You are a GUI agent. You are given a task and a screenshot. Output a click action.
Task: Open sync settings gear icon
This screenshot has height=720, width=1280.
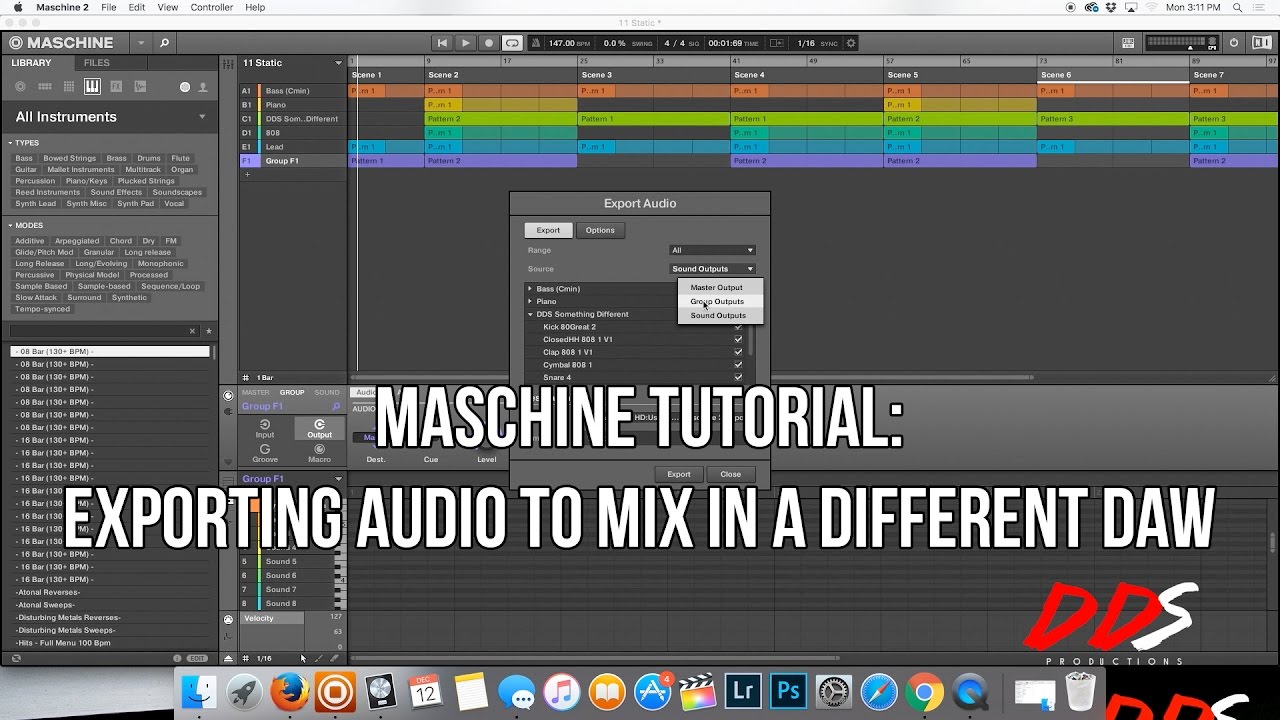(851, 43)
